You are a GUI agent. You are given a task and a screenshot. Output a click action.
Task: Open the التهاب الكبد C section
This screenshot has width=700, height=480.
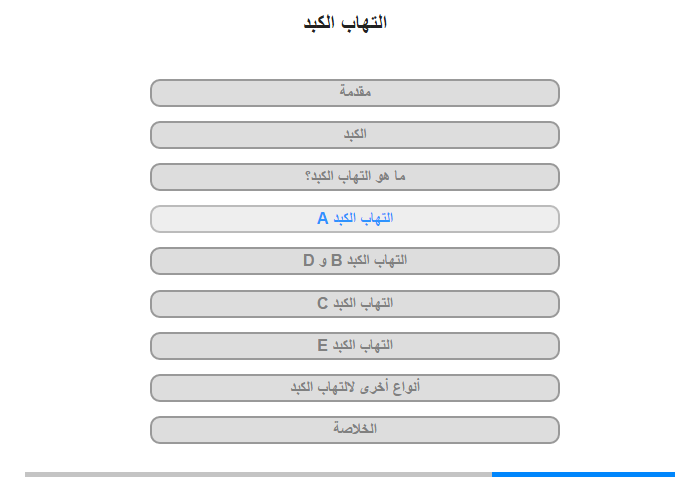pyautogui.click(x=354, y=304)
